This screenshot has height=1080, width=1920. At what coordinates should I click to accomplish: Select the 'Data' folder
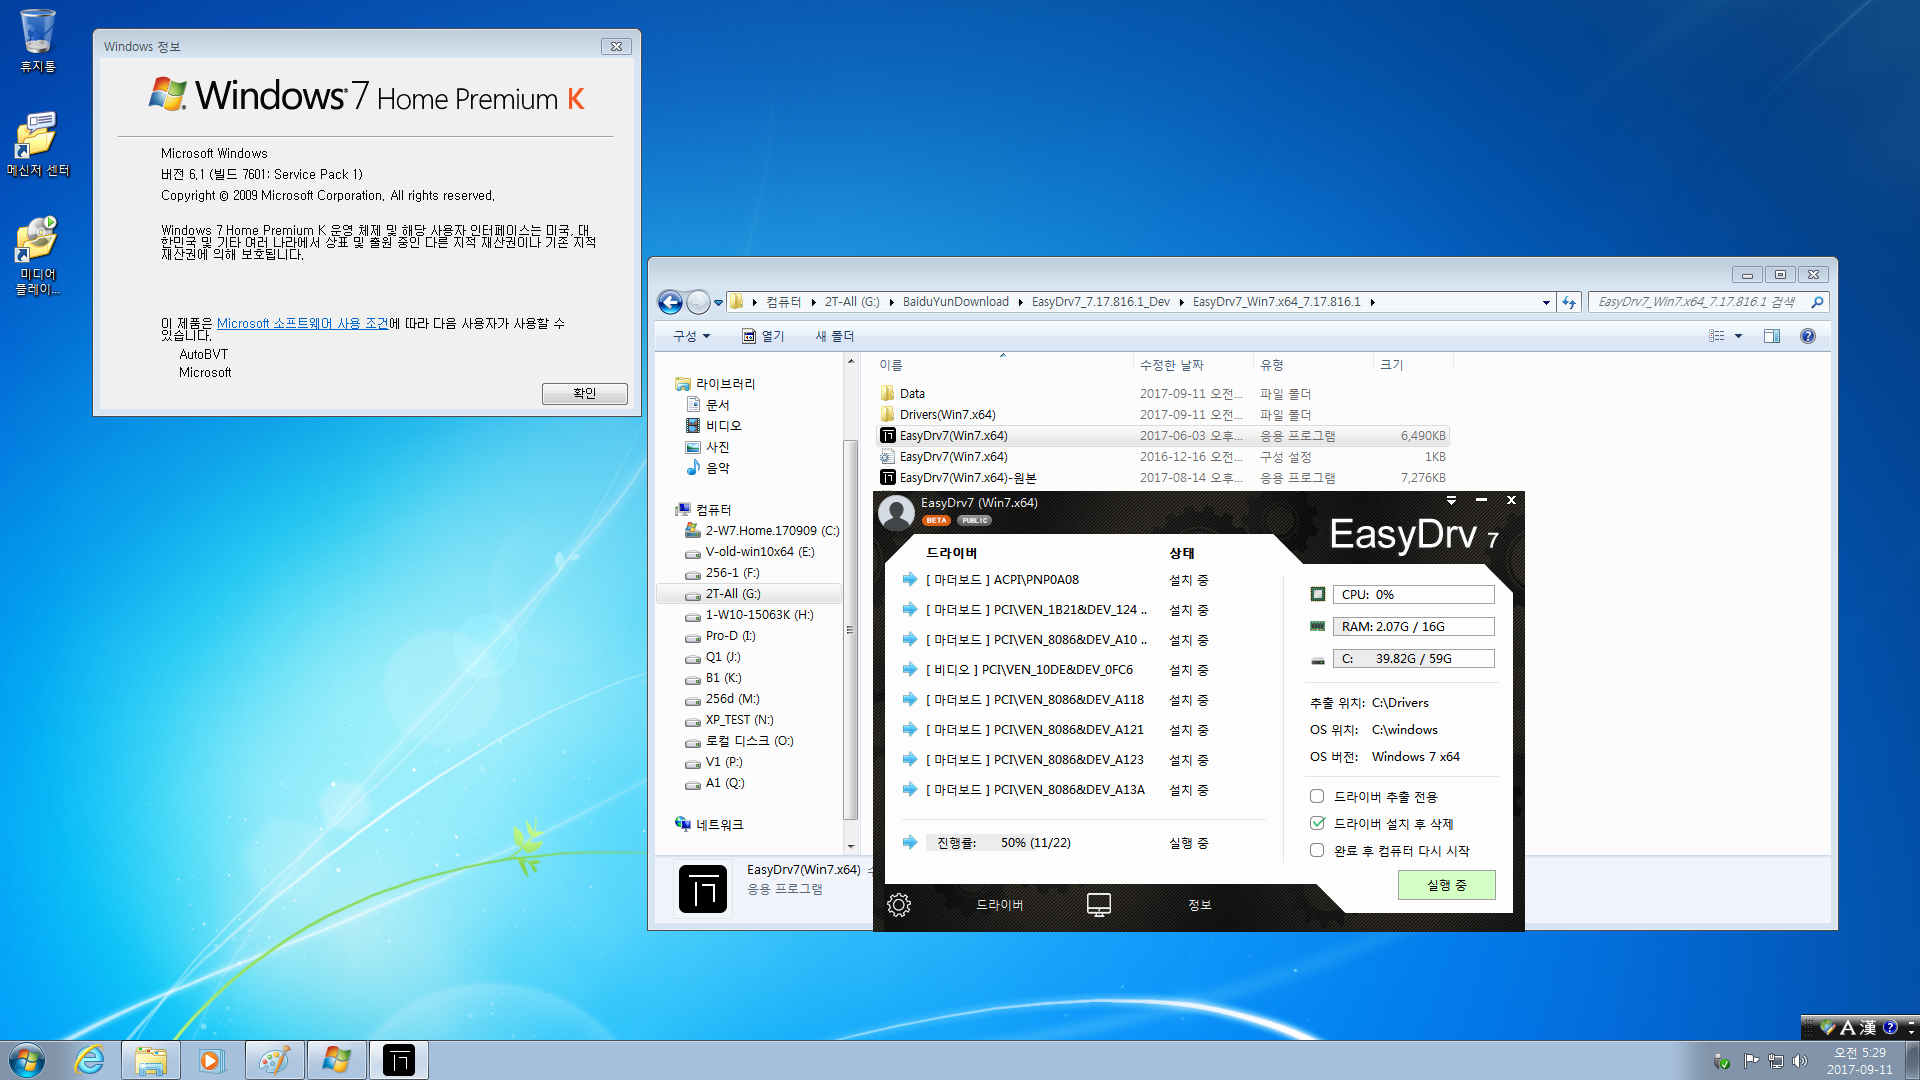pyautogui.click(x=912, y=394)
